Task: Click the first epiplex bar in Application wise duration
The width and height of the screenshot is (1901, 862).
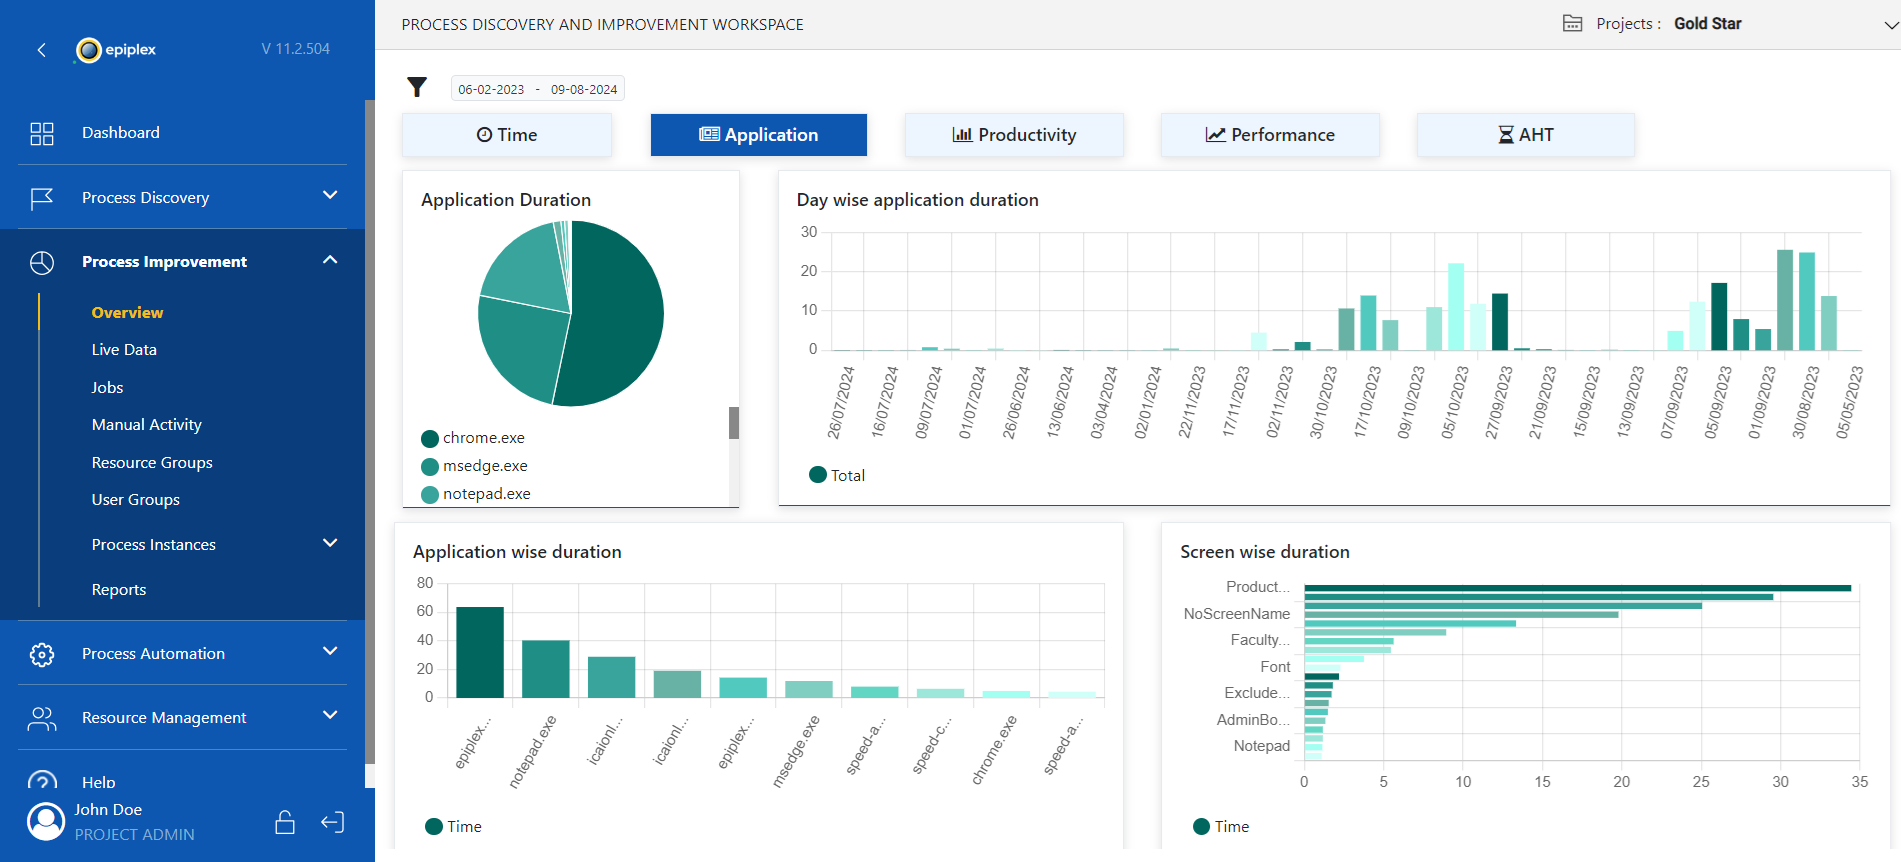Action: (x=480, y=652)
